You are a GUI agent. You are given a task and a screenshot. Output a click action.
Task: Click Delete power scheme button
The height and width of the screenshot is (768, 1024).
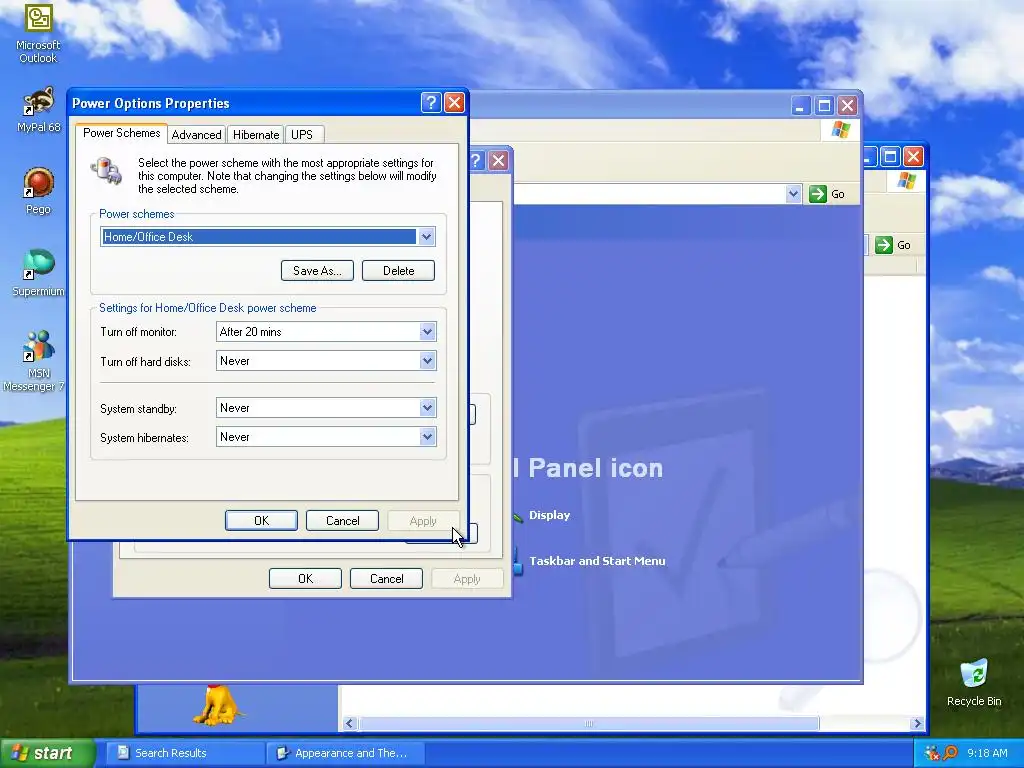(398, 270)
